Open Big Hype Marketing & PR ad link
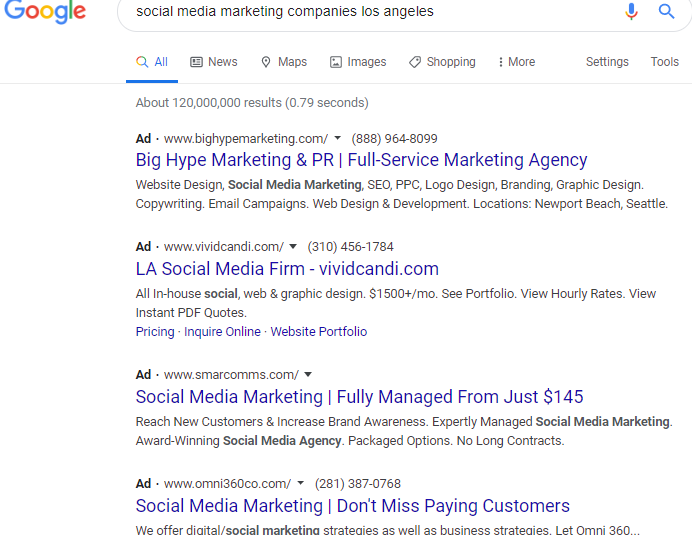 [361, 160]
